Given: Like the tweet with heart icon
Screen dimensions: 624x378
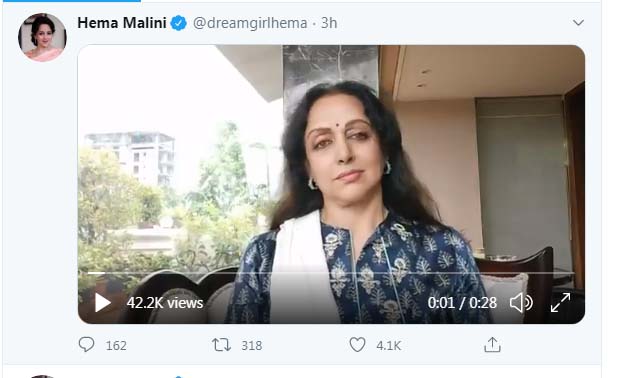Looking at the screenshot, I should (357, 345).
